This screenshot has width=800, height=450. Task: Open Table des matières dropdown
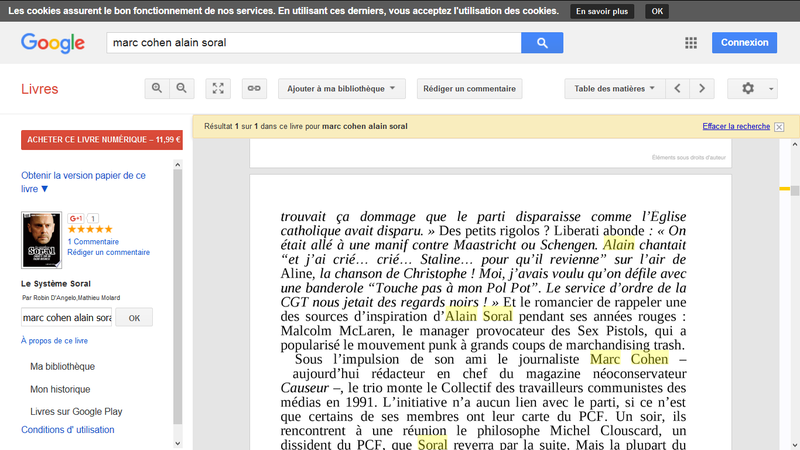tap(614, 88)
